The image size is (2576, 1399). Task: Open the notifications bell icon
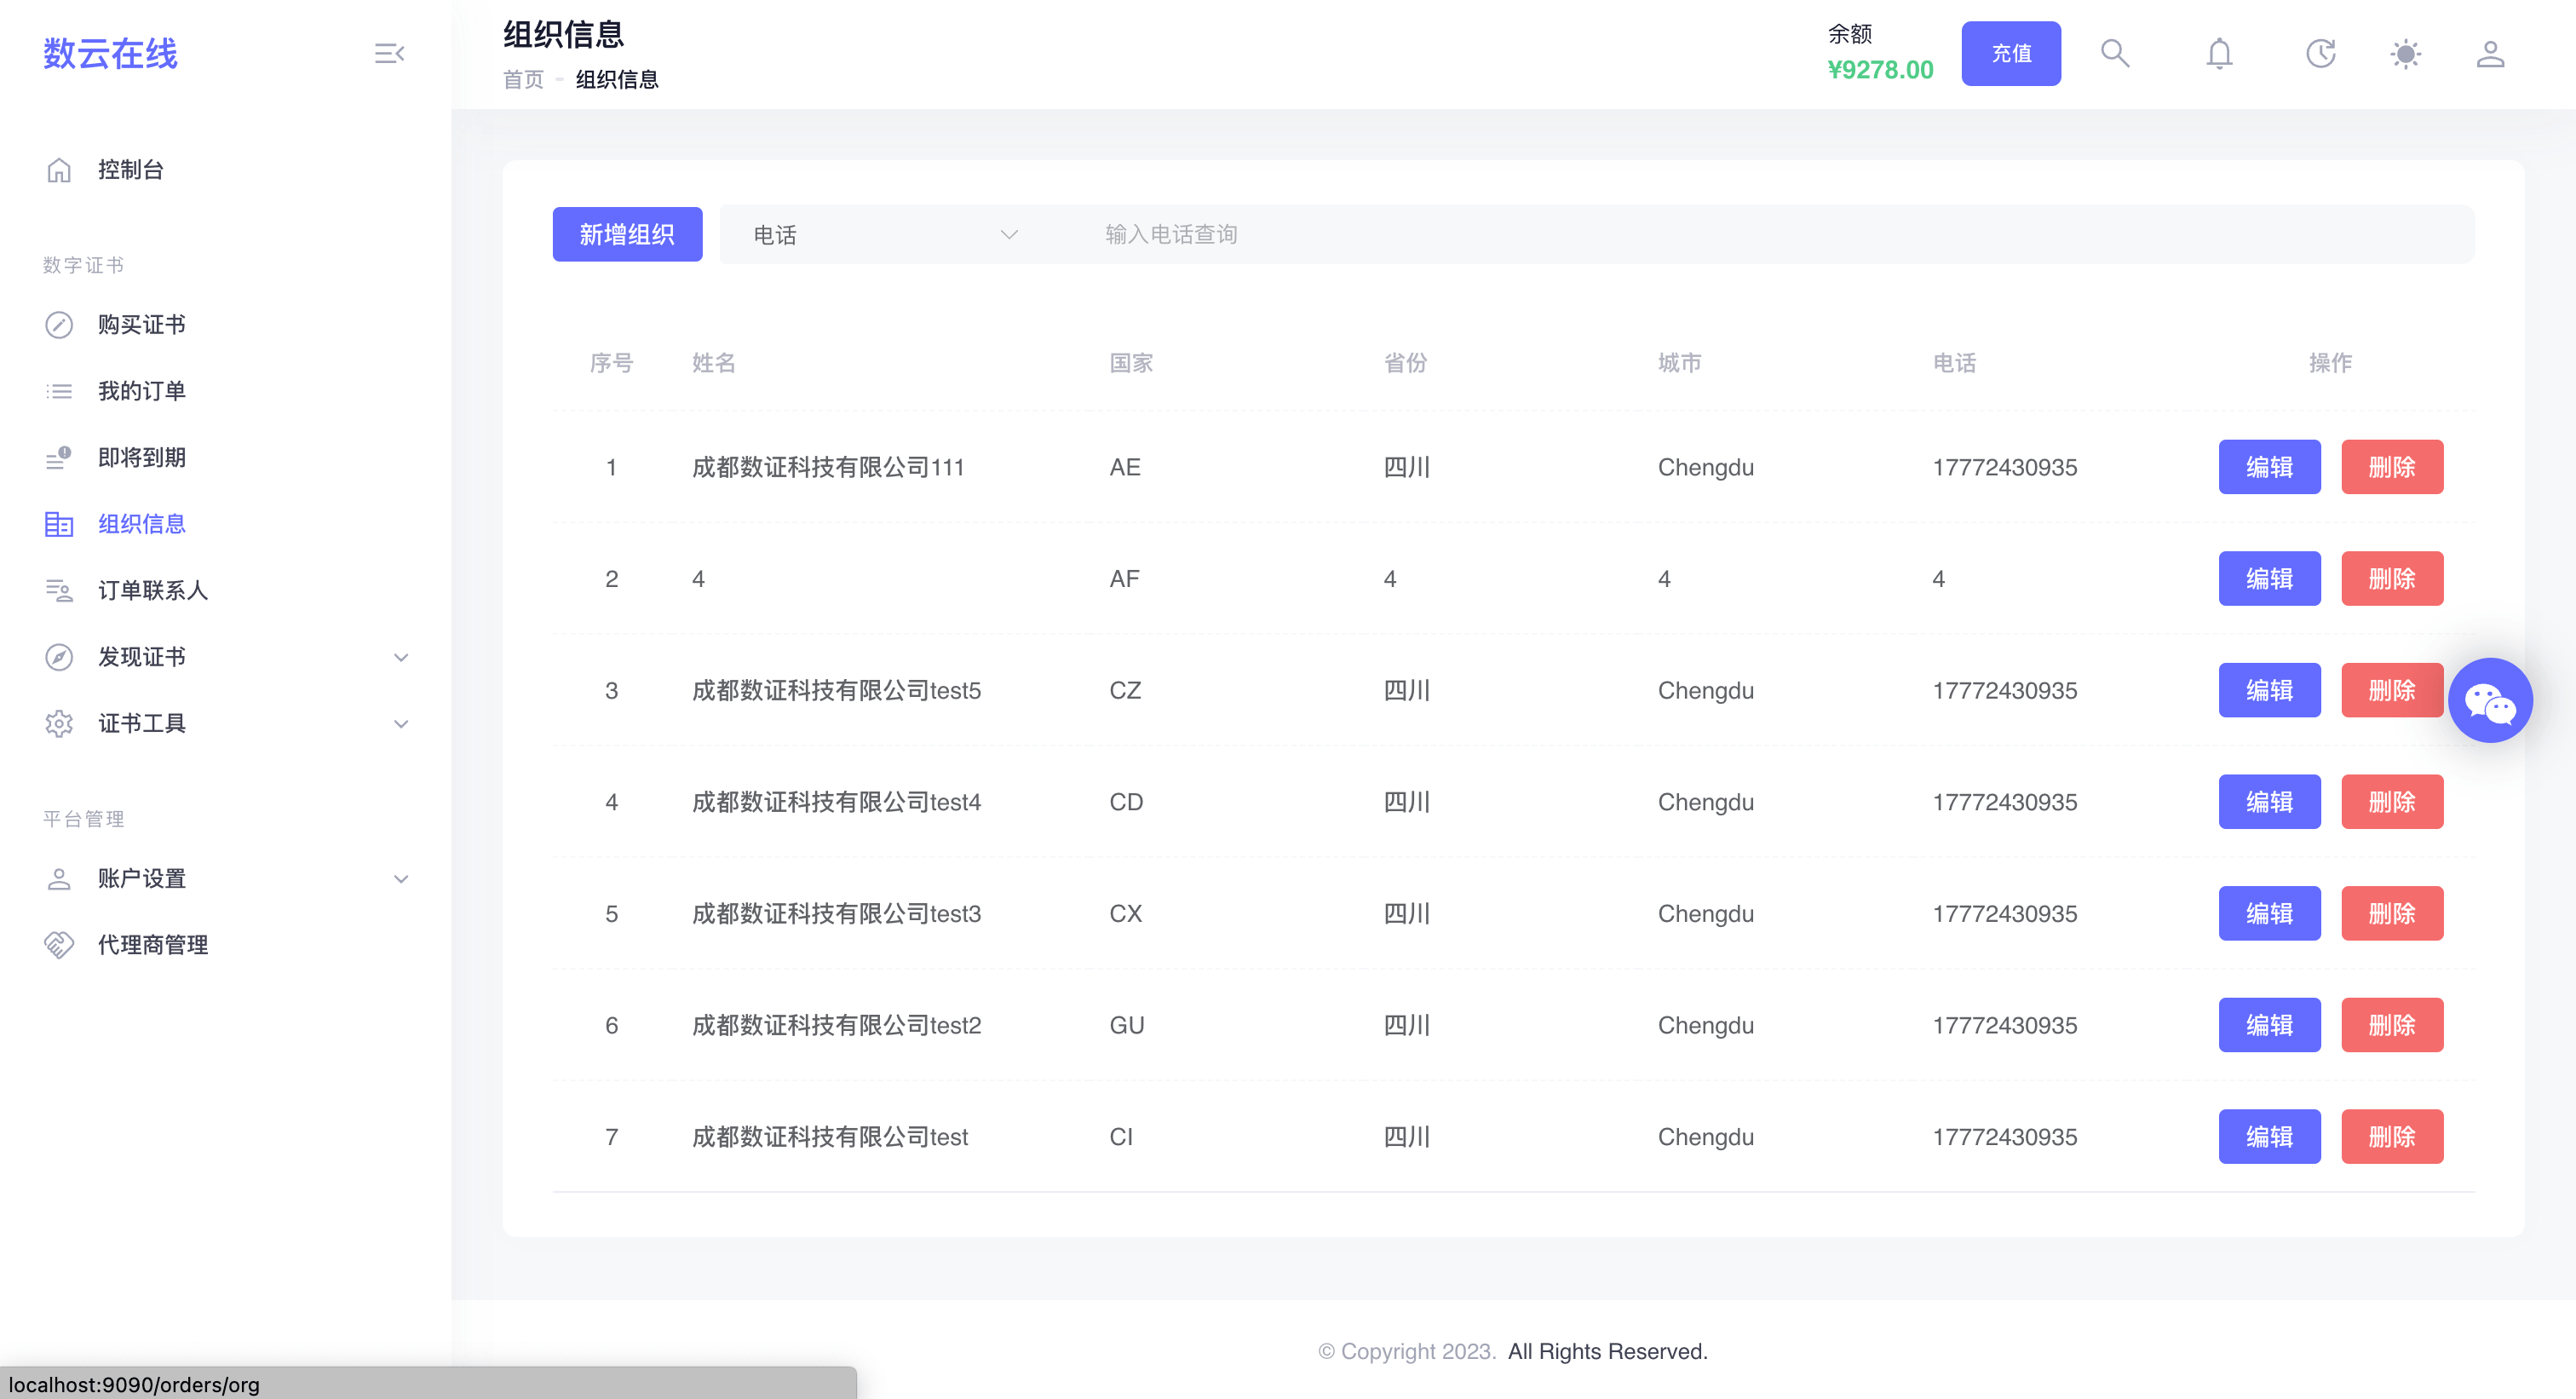[x=2219, y=53]
